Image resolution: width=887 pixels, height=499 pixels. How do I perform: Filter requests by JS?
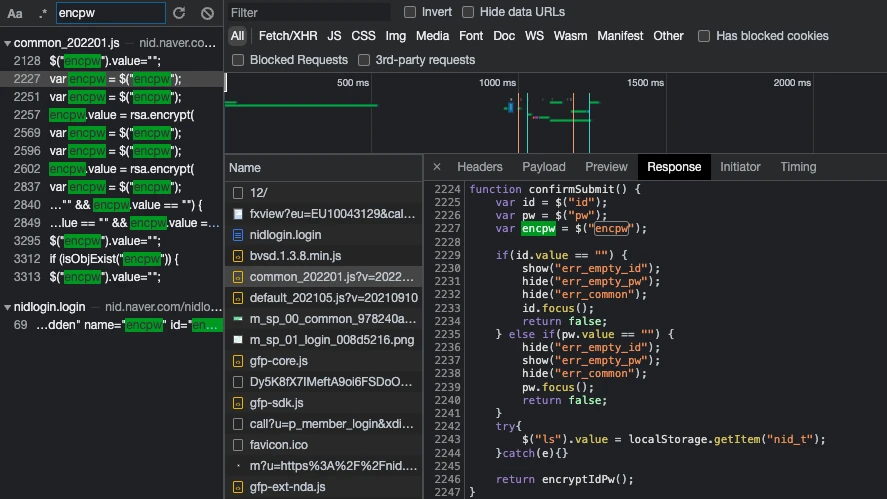point(334,36)
